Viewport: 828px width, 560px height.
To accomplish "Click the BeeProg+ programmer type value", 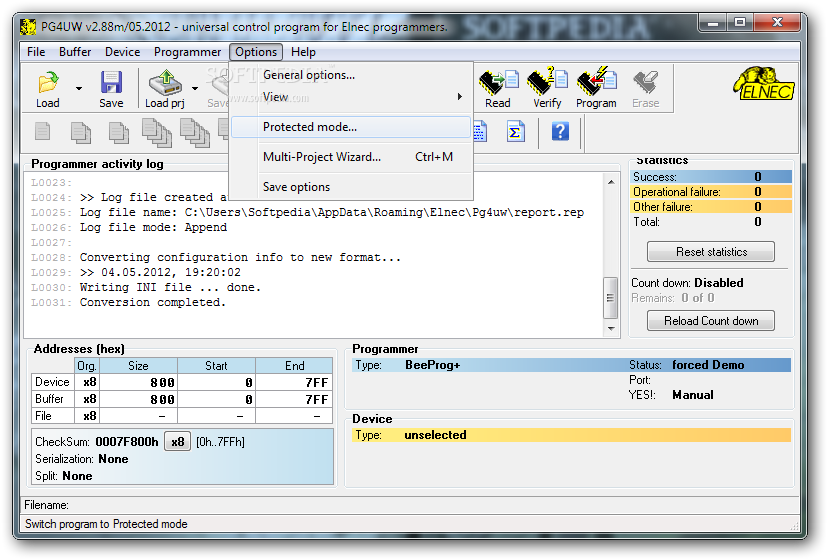I will [432, 365].
